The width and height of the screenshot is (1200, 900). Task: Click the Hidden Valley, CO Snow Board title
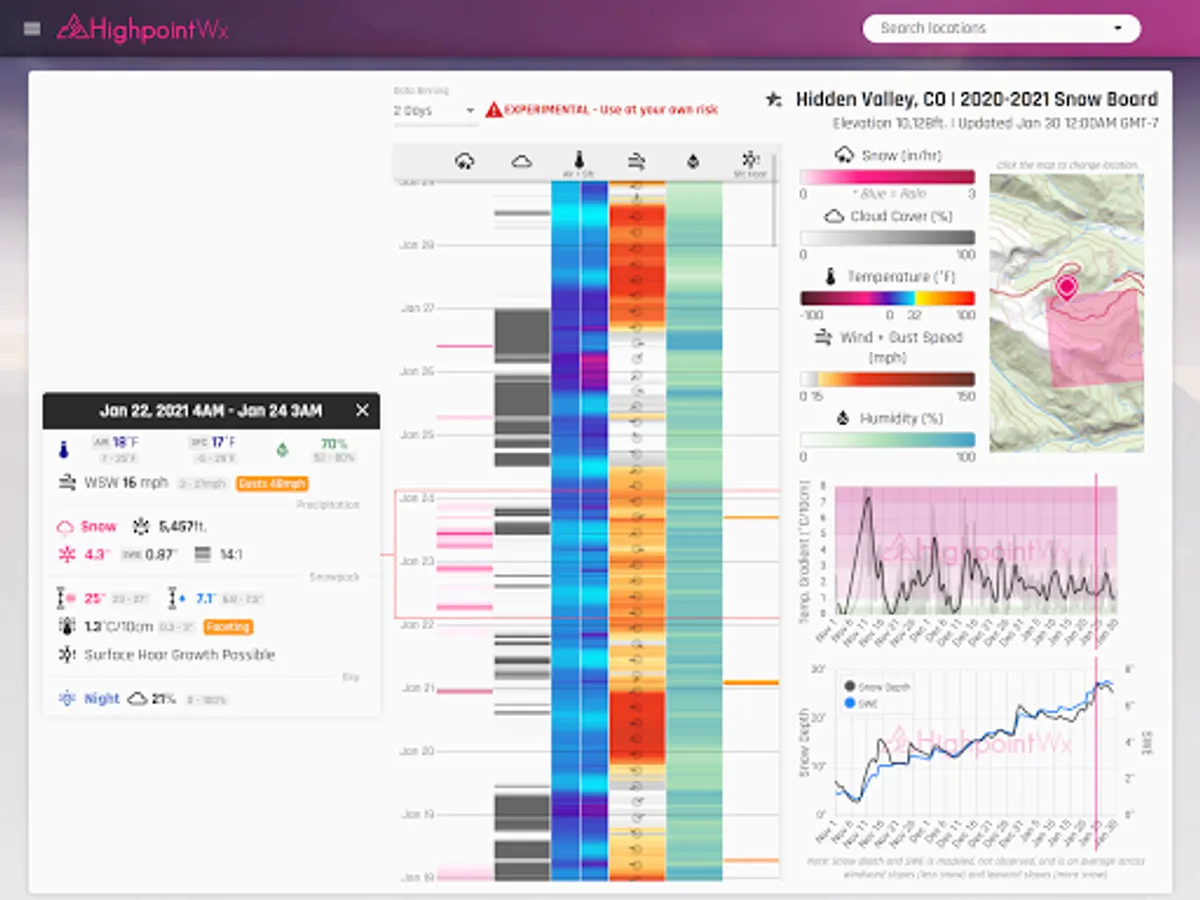pos(977,99)
